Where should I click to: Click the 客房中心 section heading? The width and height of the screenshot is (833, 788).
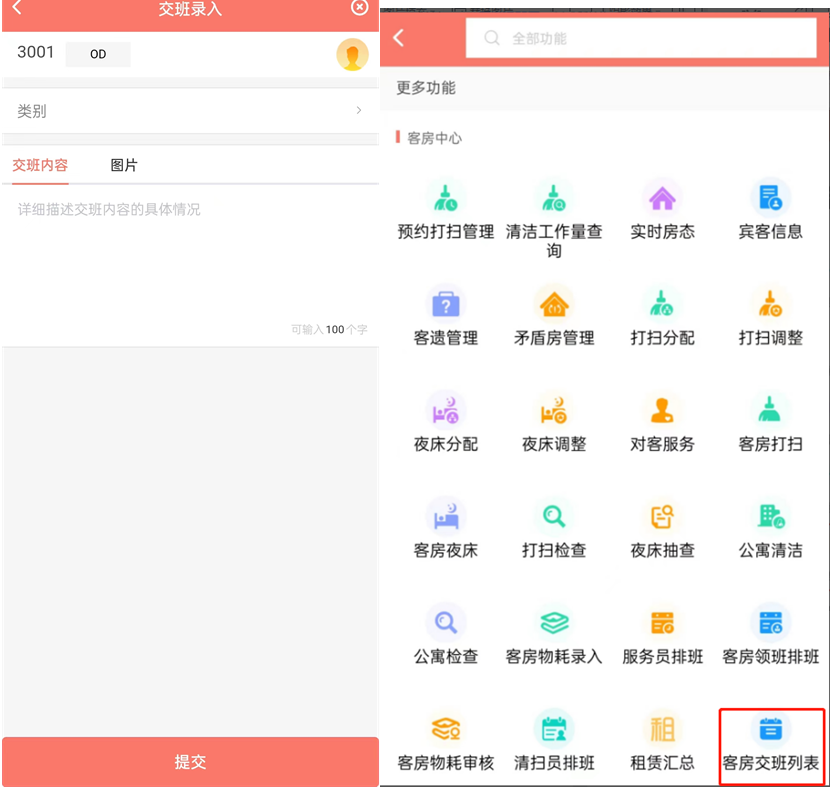pos(434,138)
